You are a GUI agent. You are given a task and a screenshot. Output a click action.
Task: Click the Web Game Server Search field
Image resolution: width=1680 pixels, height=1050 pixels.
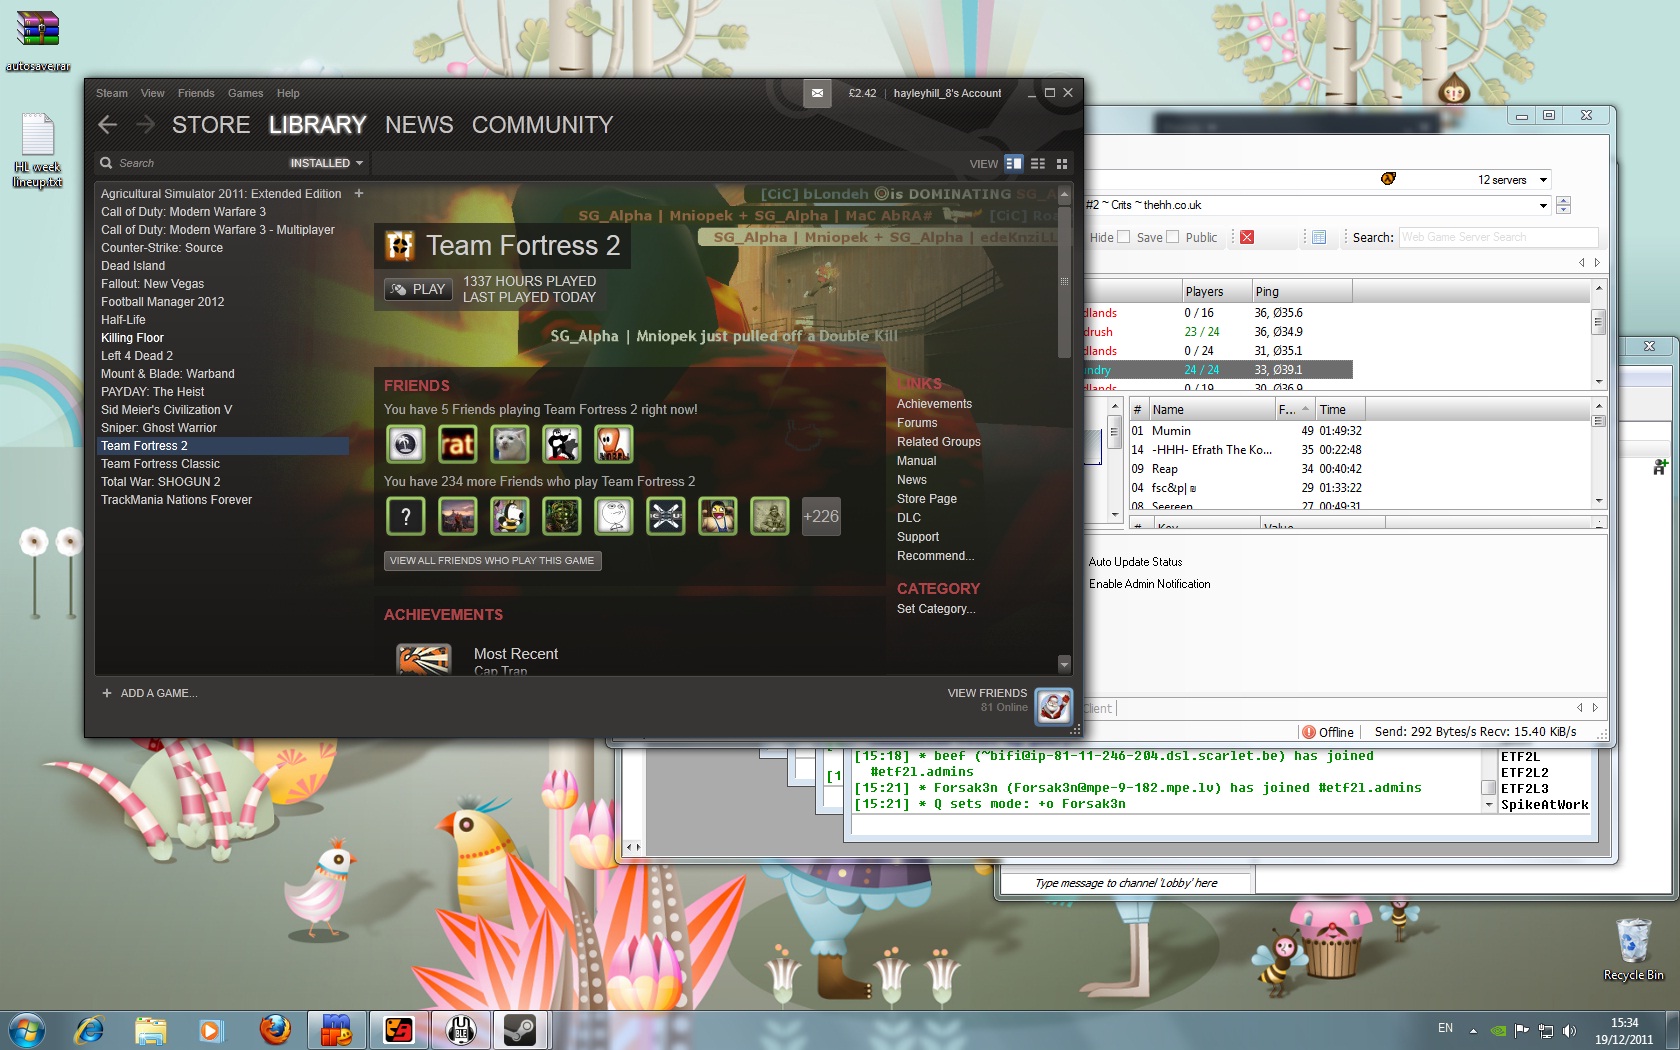[x=1498, y=237]
